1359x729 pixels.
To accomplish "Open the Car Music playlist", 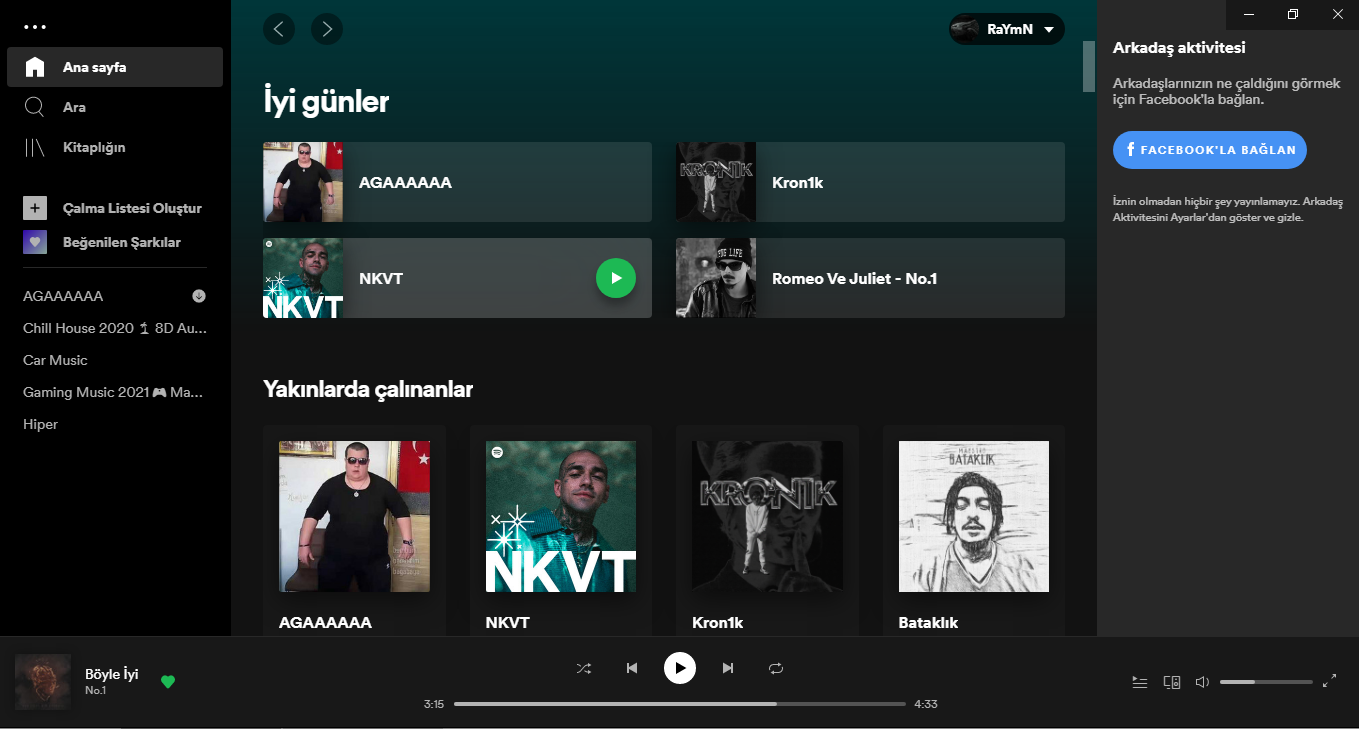I will point(55,360).
